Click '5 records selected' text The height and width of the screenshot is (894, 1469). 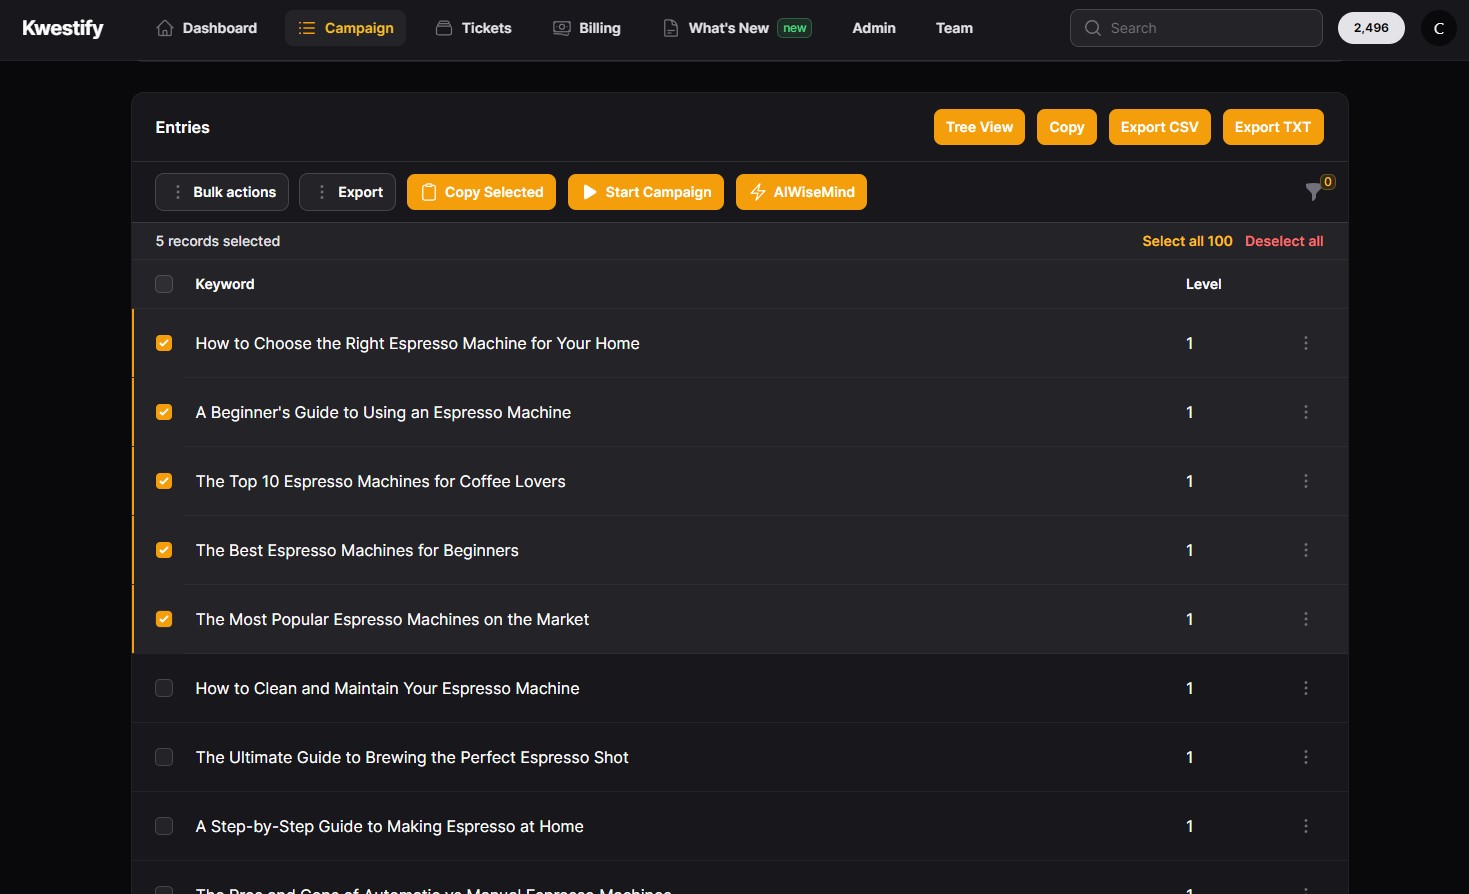tap(218, 241)
